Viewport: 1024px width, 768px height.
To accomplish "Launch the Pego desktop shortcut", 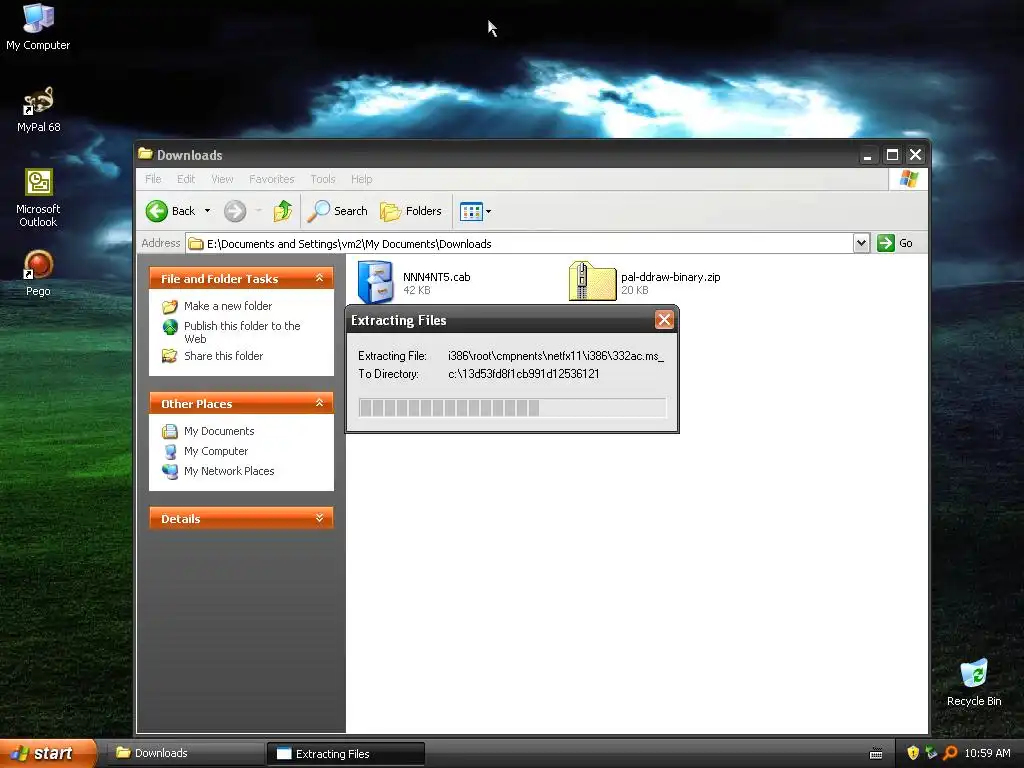I will coord(38,273).
